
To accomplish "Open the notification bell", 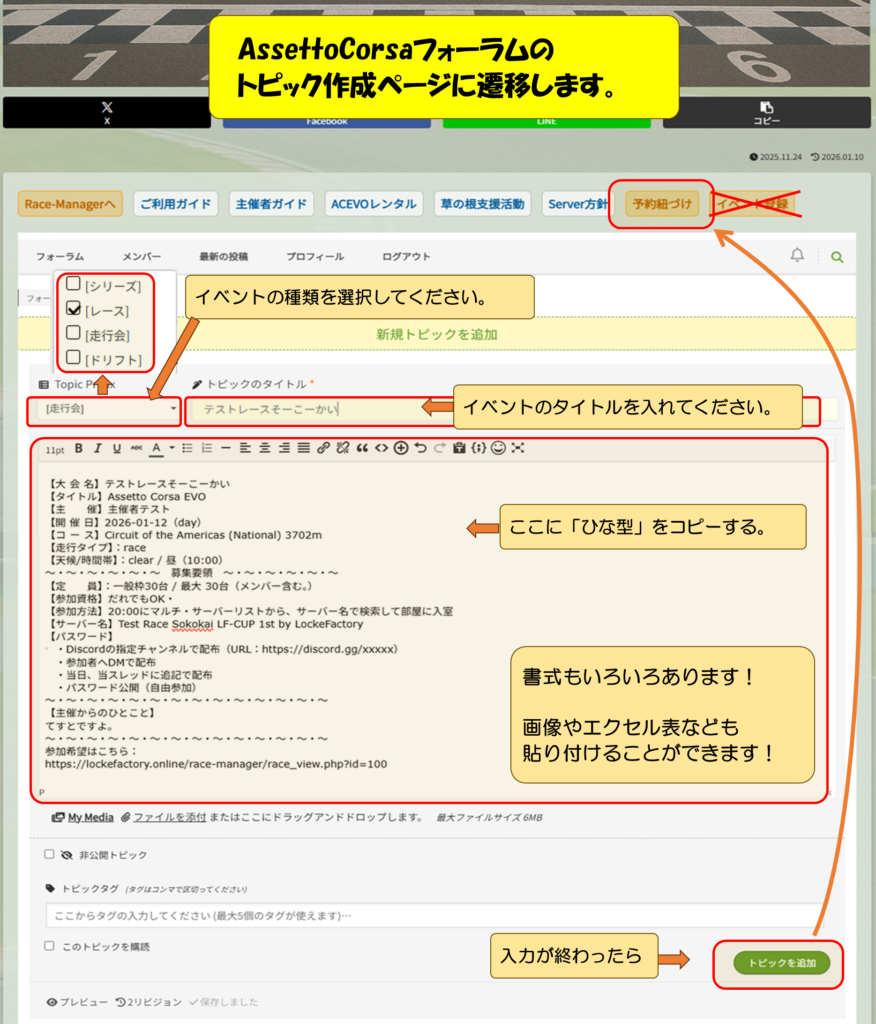I will [797, 256].
